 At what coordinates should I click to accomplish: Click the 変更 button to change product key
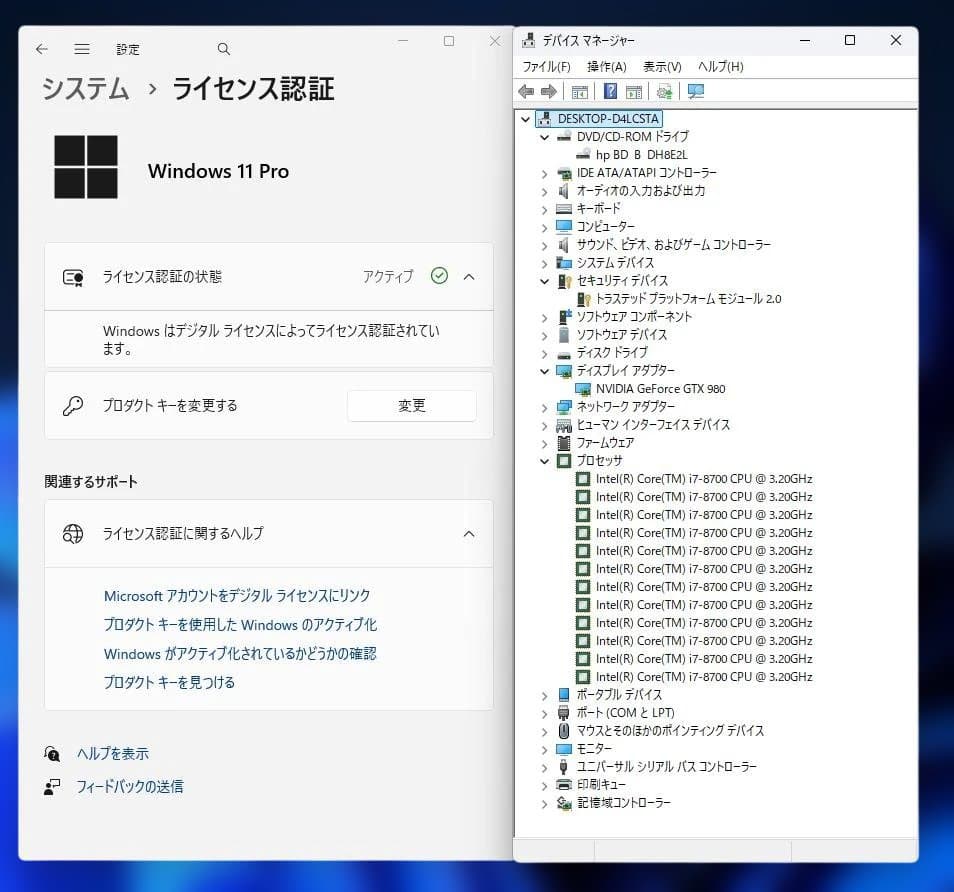pos(411,405)
